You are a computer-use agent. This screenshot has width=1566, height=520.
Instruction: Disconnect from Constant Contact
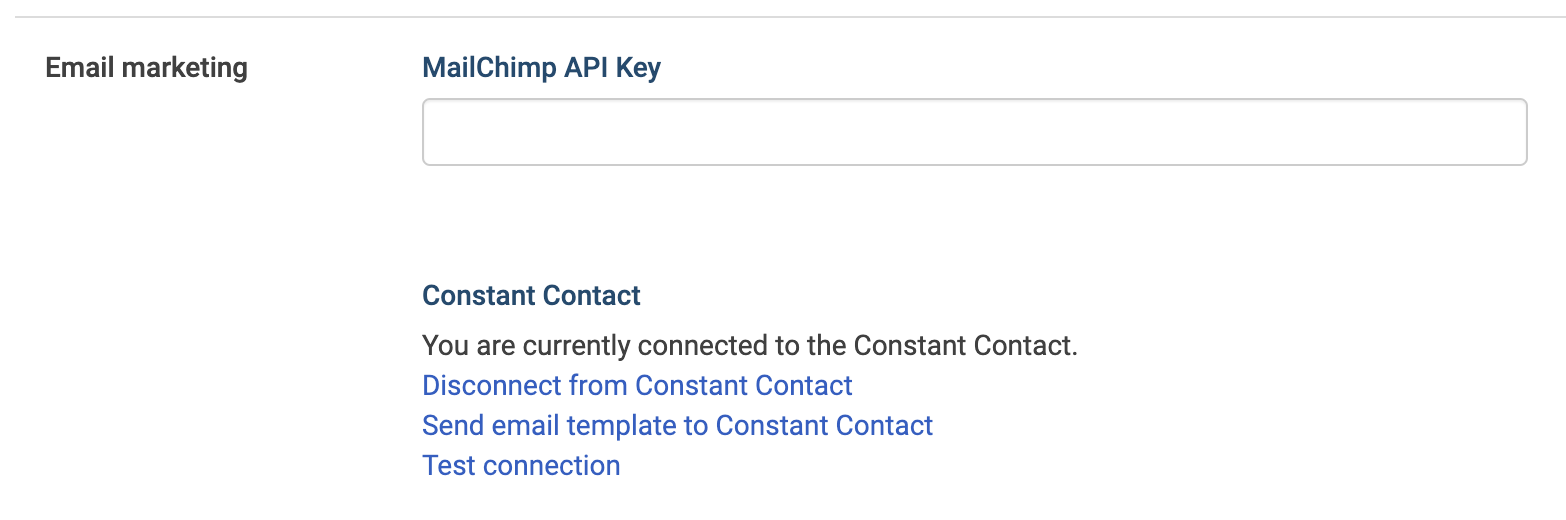637,386
